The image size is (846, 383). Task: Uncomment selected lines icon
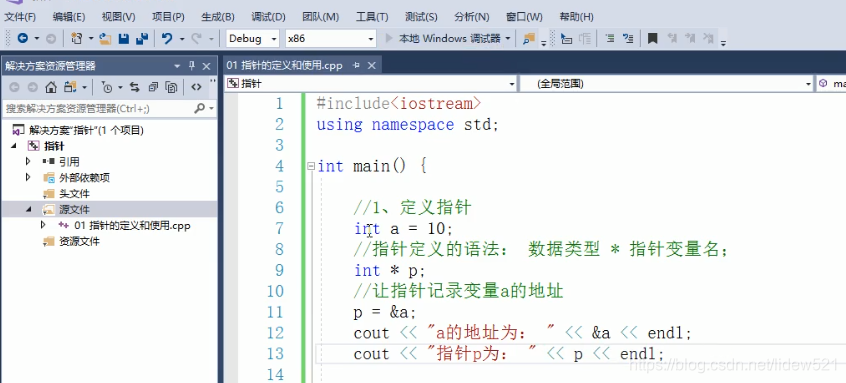point(628,38)
